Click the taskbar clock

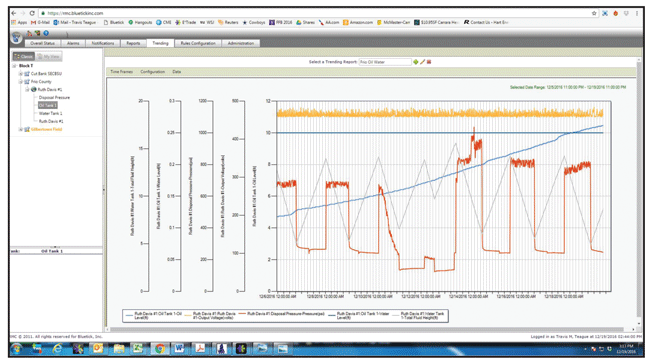626,349
